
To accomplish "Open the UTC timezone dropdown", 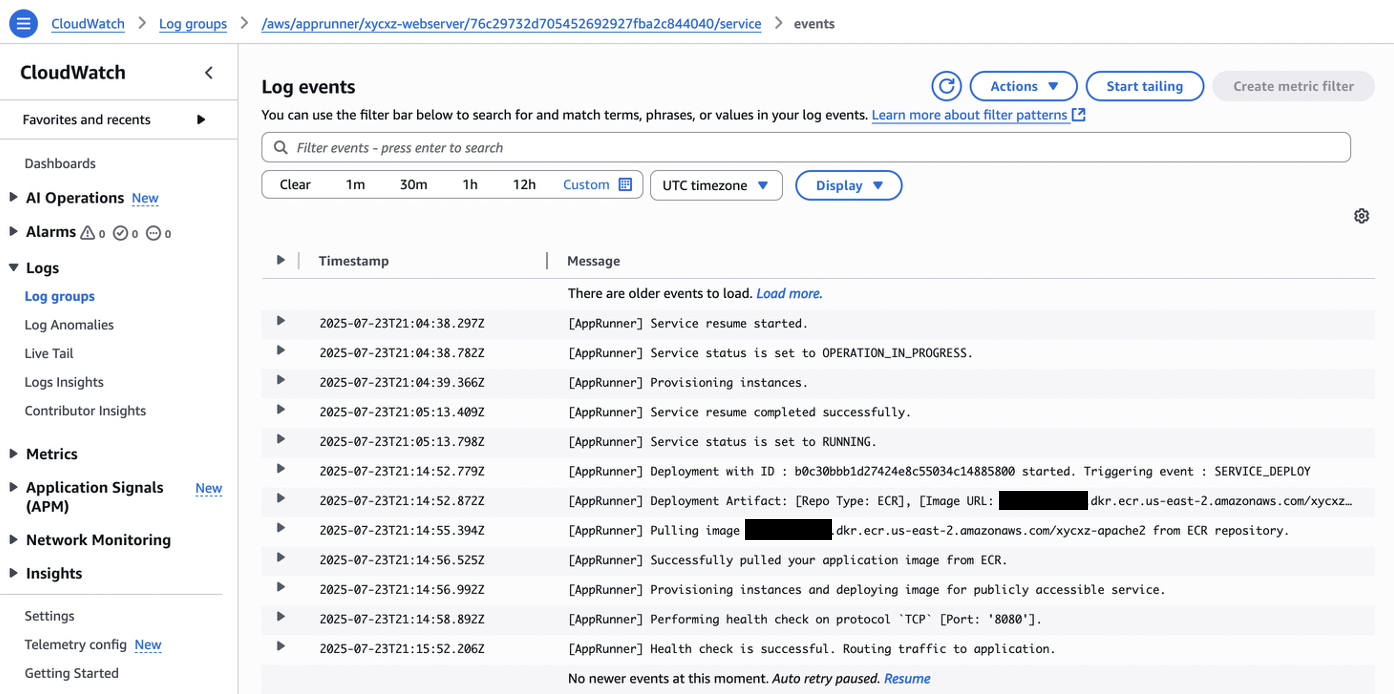I will pyautogui.click(x=716, y=185).
